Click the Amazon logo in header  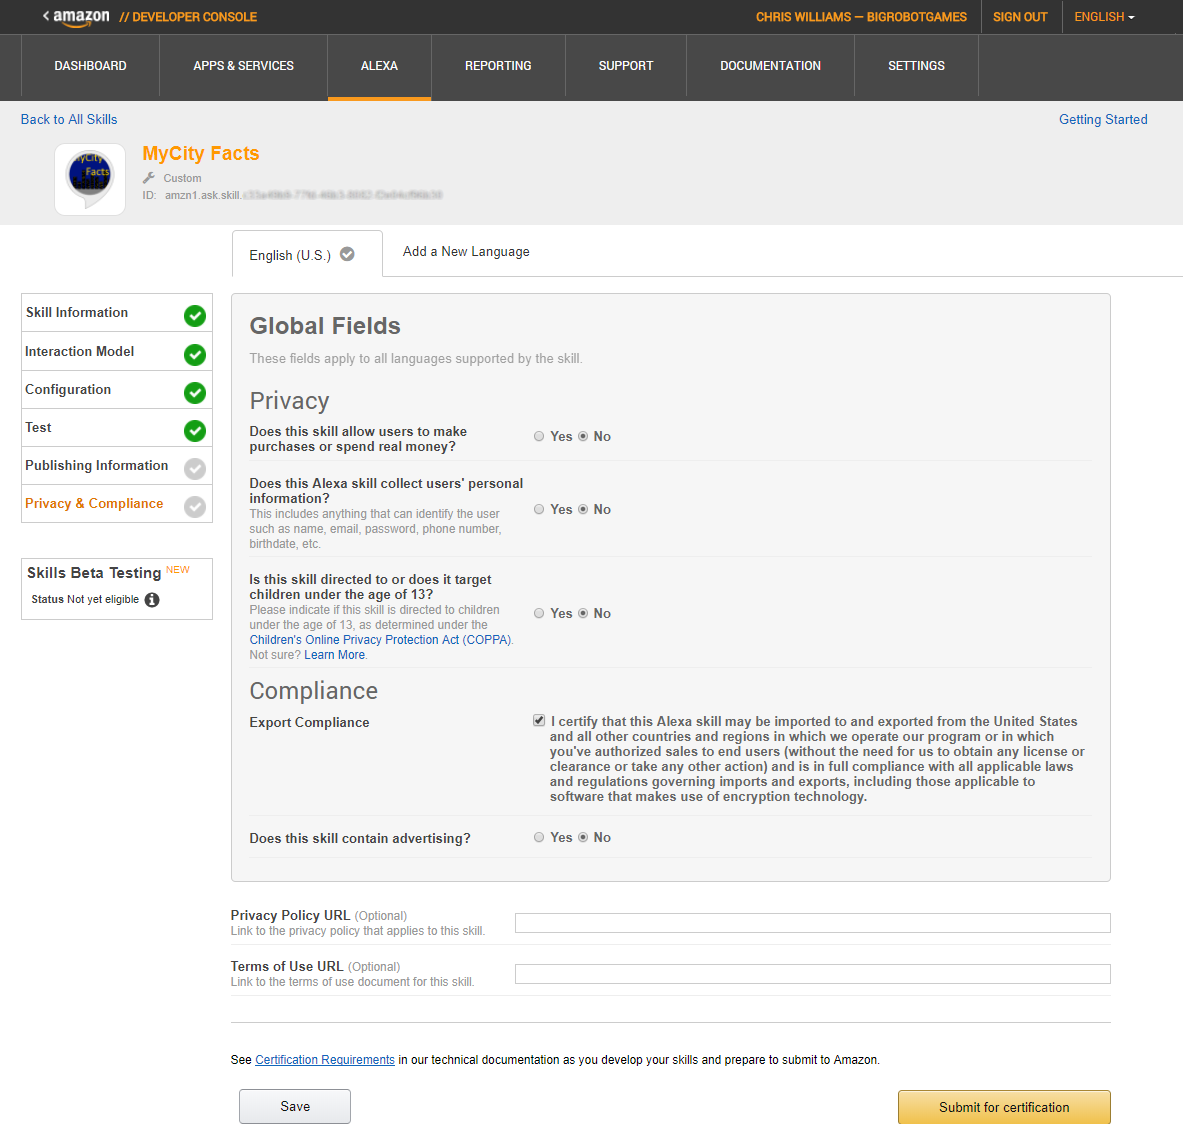coord(81,17)
